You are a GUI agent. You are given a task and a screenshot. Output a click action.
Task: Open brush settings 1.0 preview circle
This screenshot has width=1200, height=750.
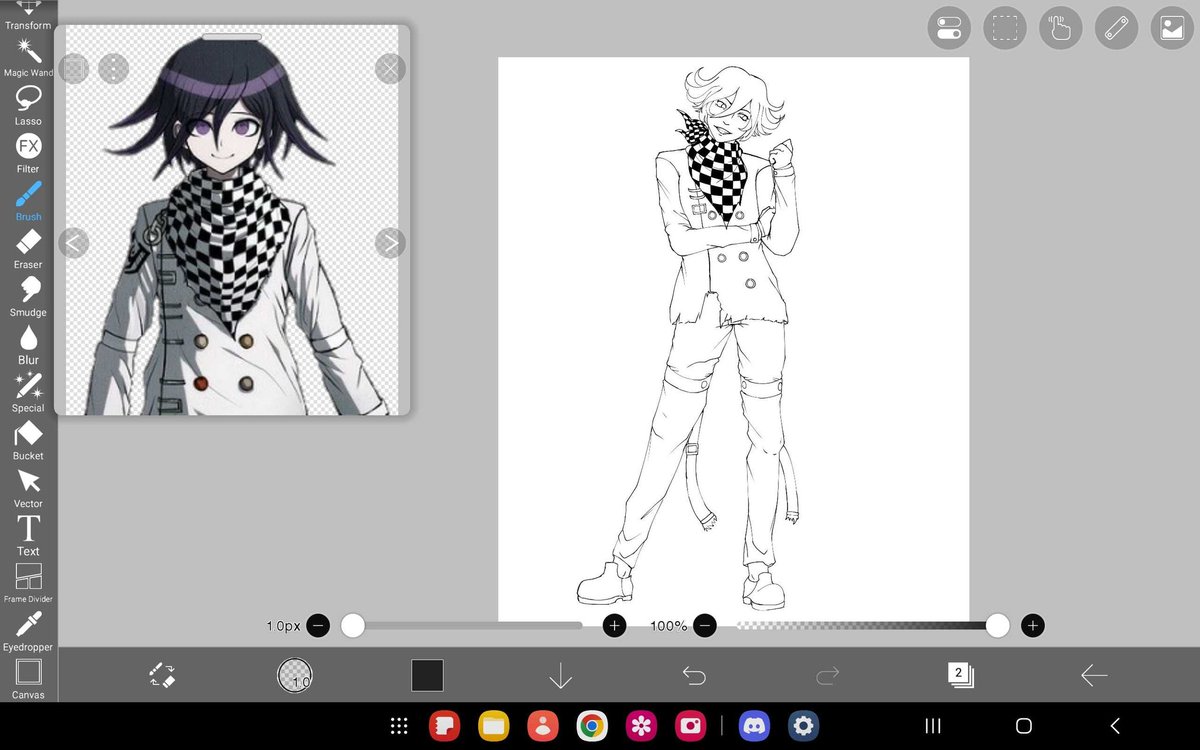click(x=294, y=676)
